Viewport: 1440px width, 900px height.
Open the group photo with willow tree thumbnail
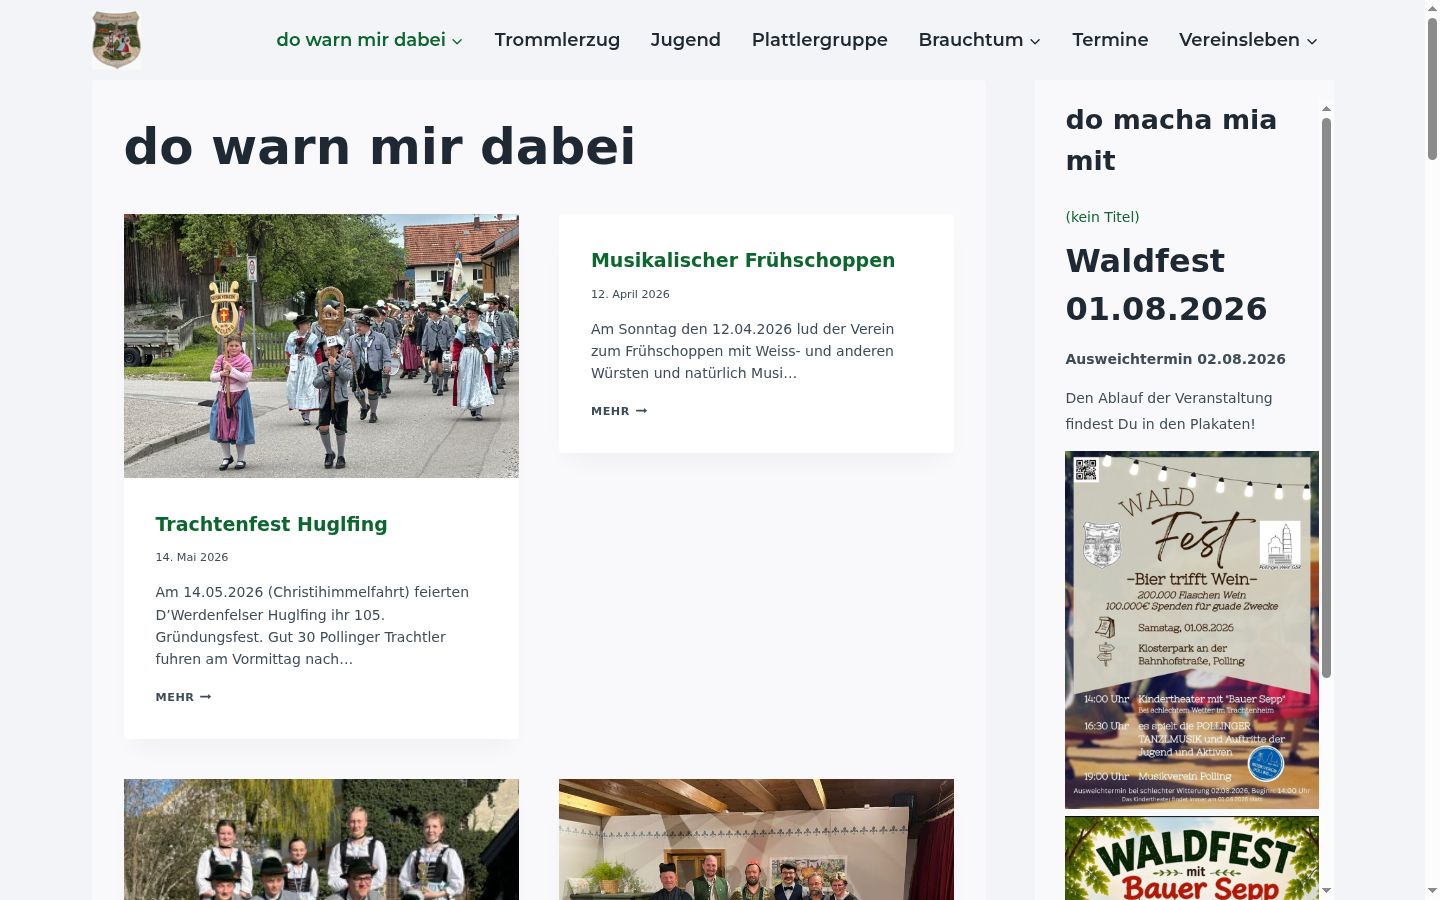click(x=321, y=839)
